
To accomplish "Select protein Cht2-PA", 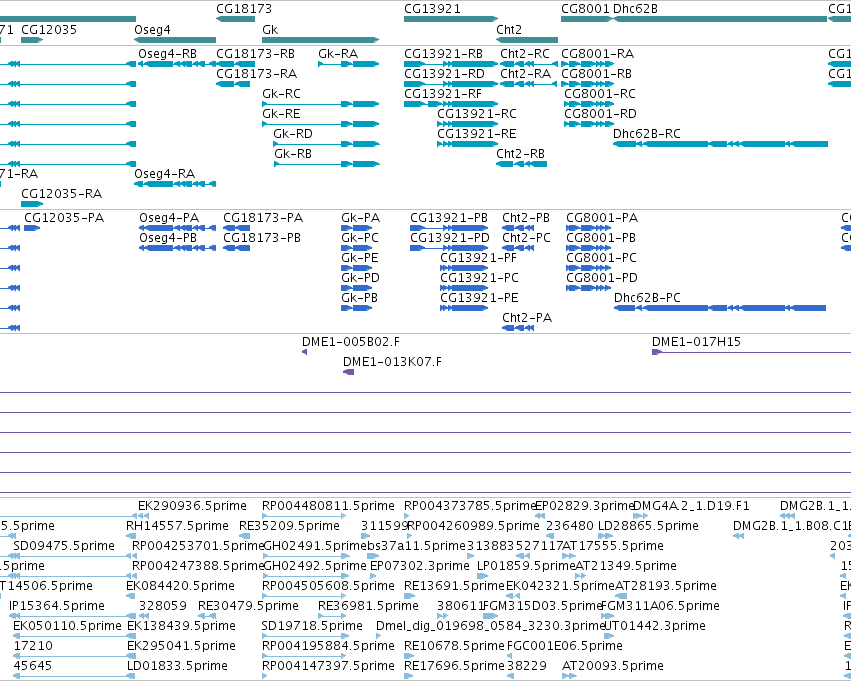I will pyautogui.click(x=518, y=328).
